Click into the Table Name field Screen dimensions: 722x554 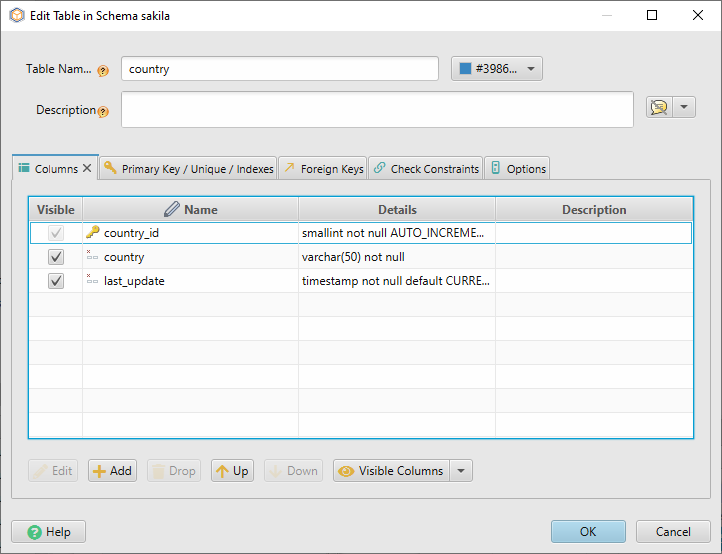pyautogui.click(x=279, y=69)
